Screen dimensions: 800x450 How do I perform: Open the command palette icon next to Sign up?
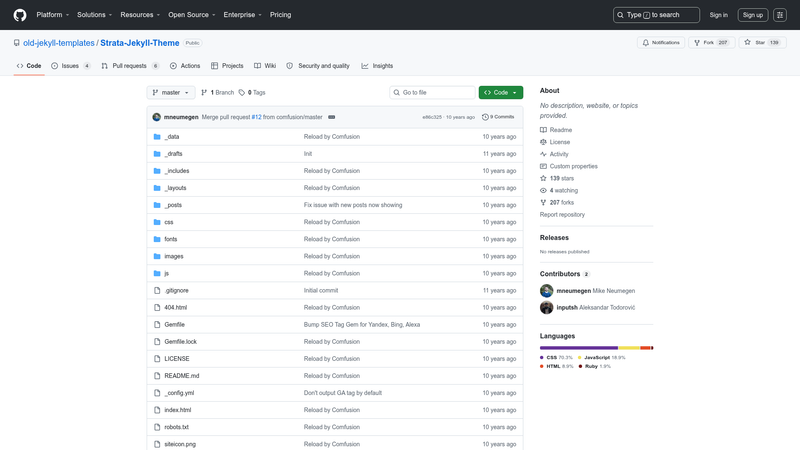point(780,15)
